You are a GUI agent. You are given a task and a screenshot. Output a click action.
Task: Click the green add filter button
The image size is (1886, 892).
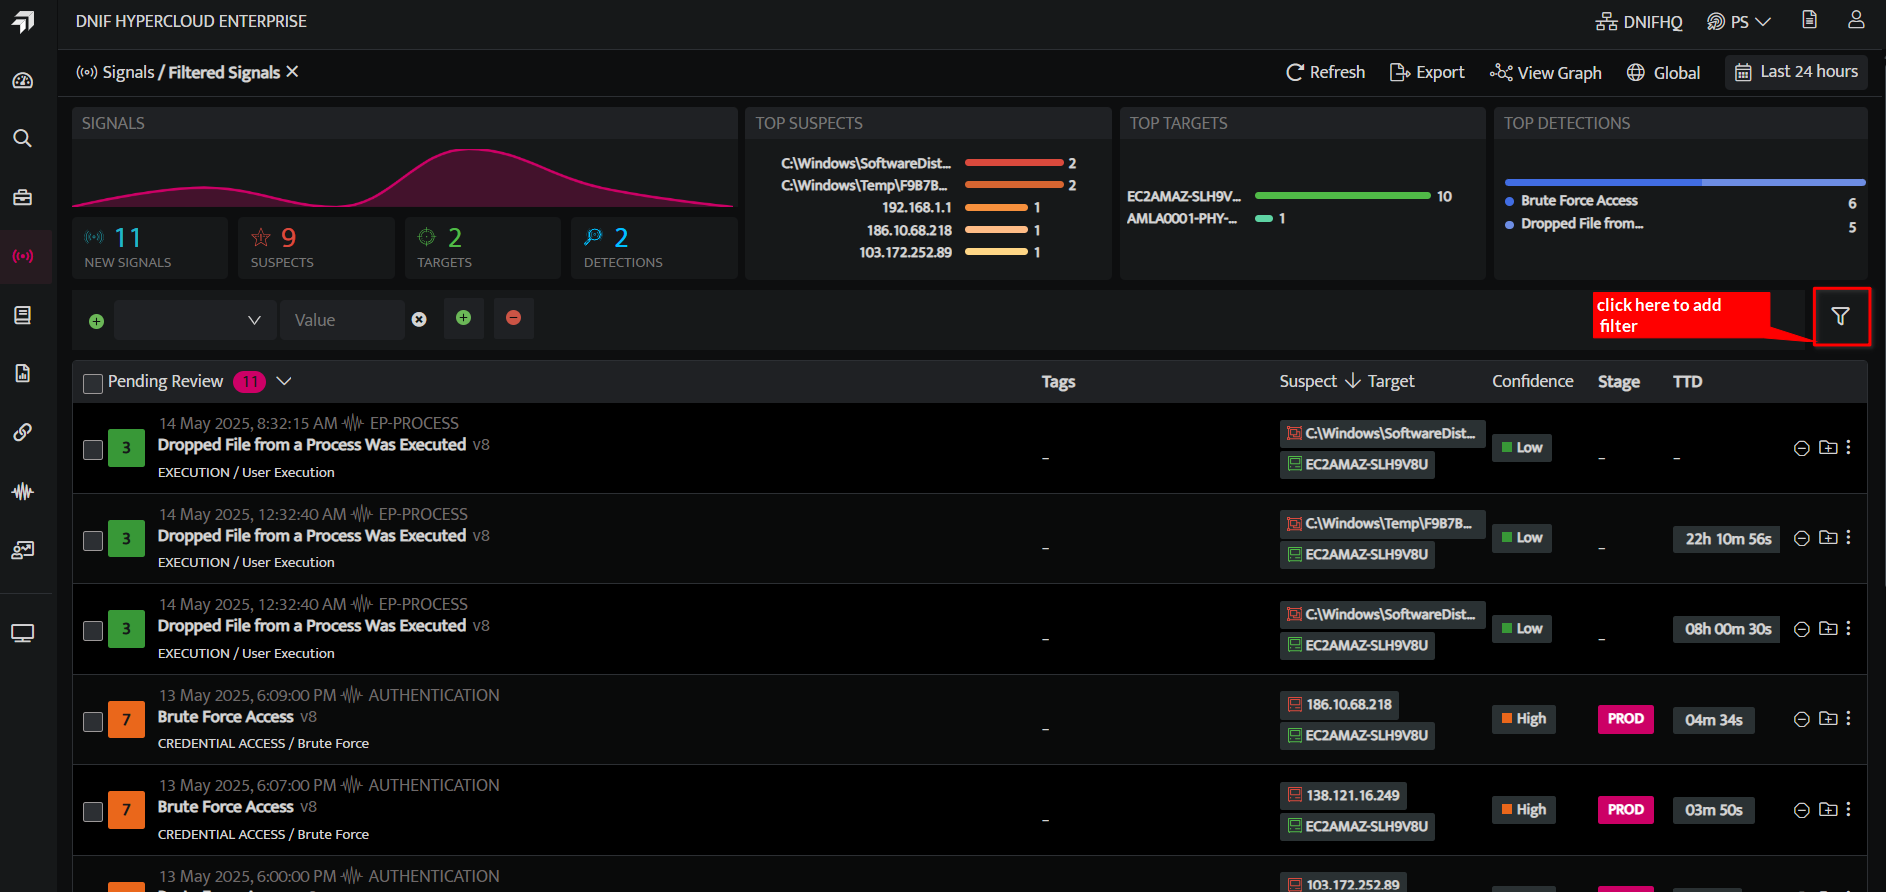tap(464, 318)
